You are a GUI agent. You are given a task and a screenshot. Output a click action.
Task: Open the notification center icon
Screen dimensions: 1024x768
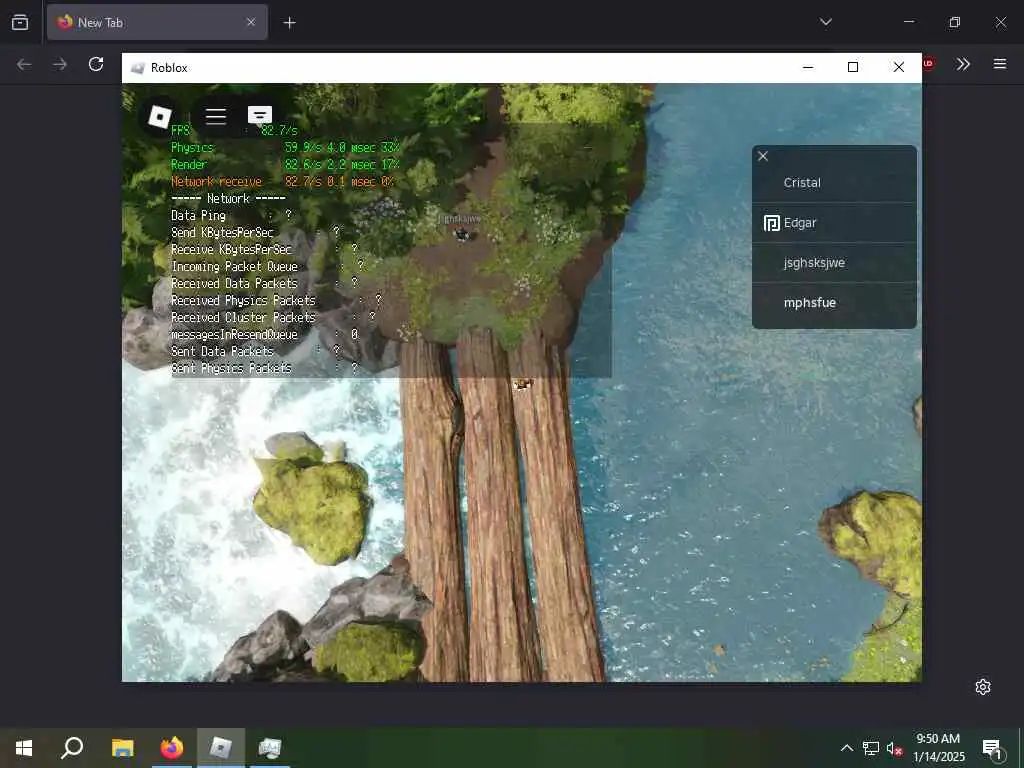[992, 748]
